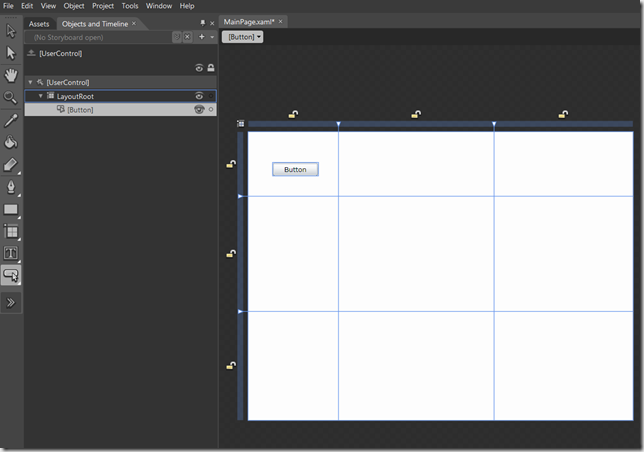Click the grid layout mode icon at artboard corner
Image resolution: width=644 pixels, height=452 pixels.
tap(241, 124)
